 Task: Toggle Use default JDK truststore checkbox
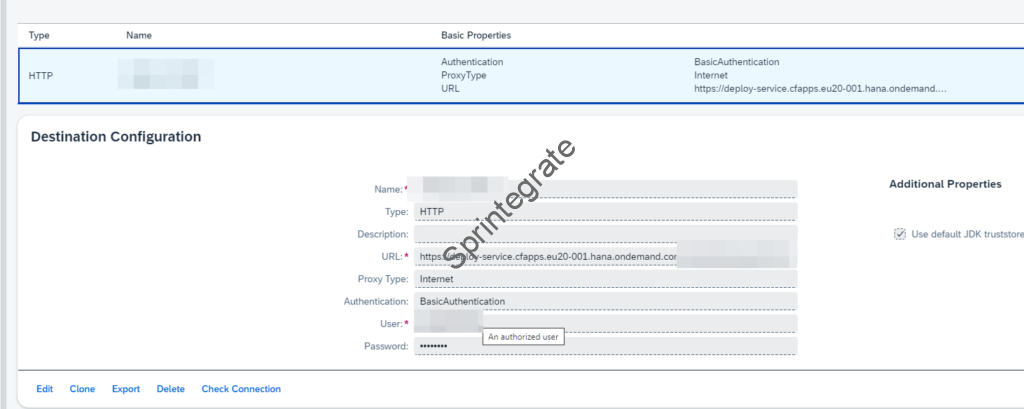pyautogui.click(x=900, y=235)
